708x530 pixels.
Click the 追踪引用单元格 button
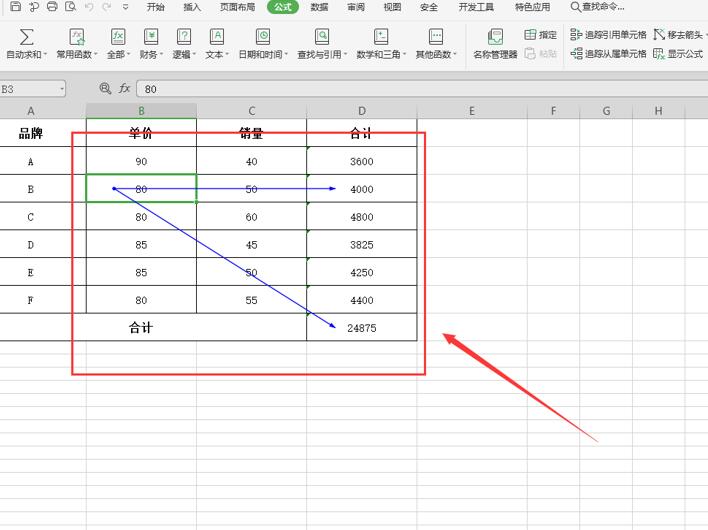608,35
